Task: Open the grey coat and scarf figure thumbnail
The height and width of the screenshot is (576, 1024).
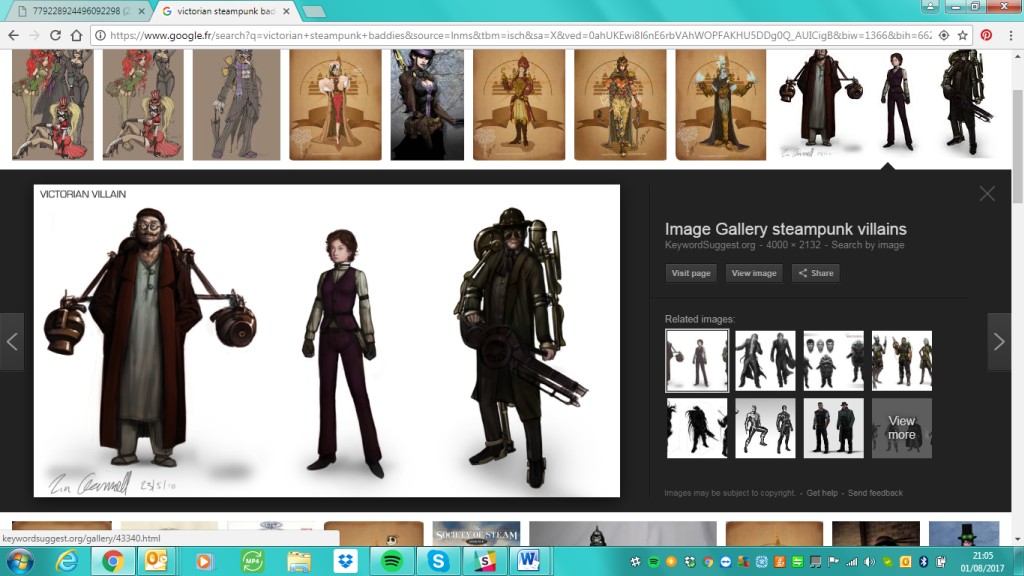Action: coord(236,104)
